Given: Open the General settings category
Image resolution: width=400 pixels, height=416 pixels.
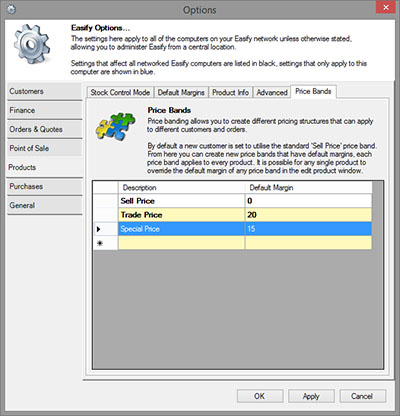Looking at the screenshot, I should [44, 205].
